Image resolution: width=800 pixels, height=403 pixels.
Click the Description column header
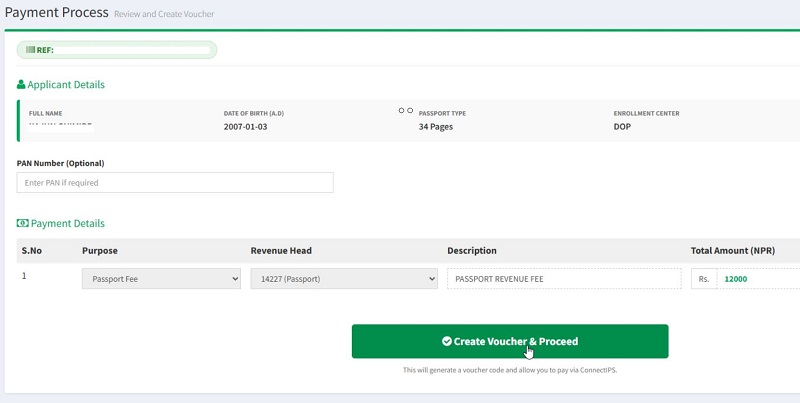click(472, 250)
